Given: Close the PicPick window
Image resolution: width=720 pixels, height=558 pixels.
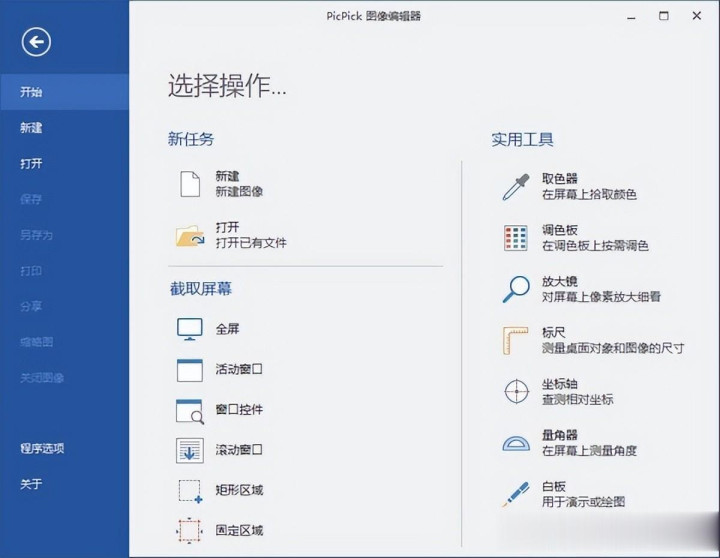Looking at the screenshot, I should 697,16.
